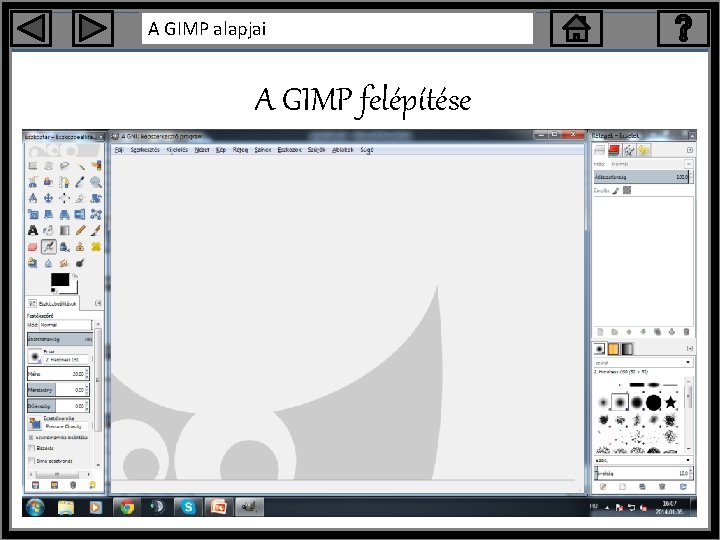Select the Free Select lasso tool

click(64, 166)
